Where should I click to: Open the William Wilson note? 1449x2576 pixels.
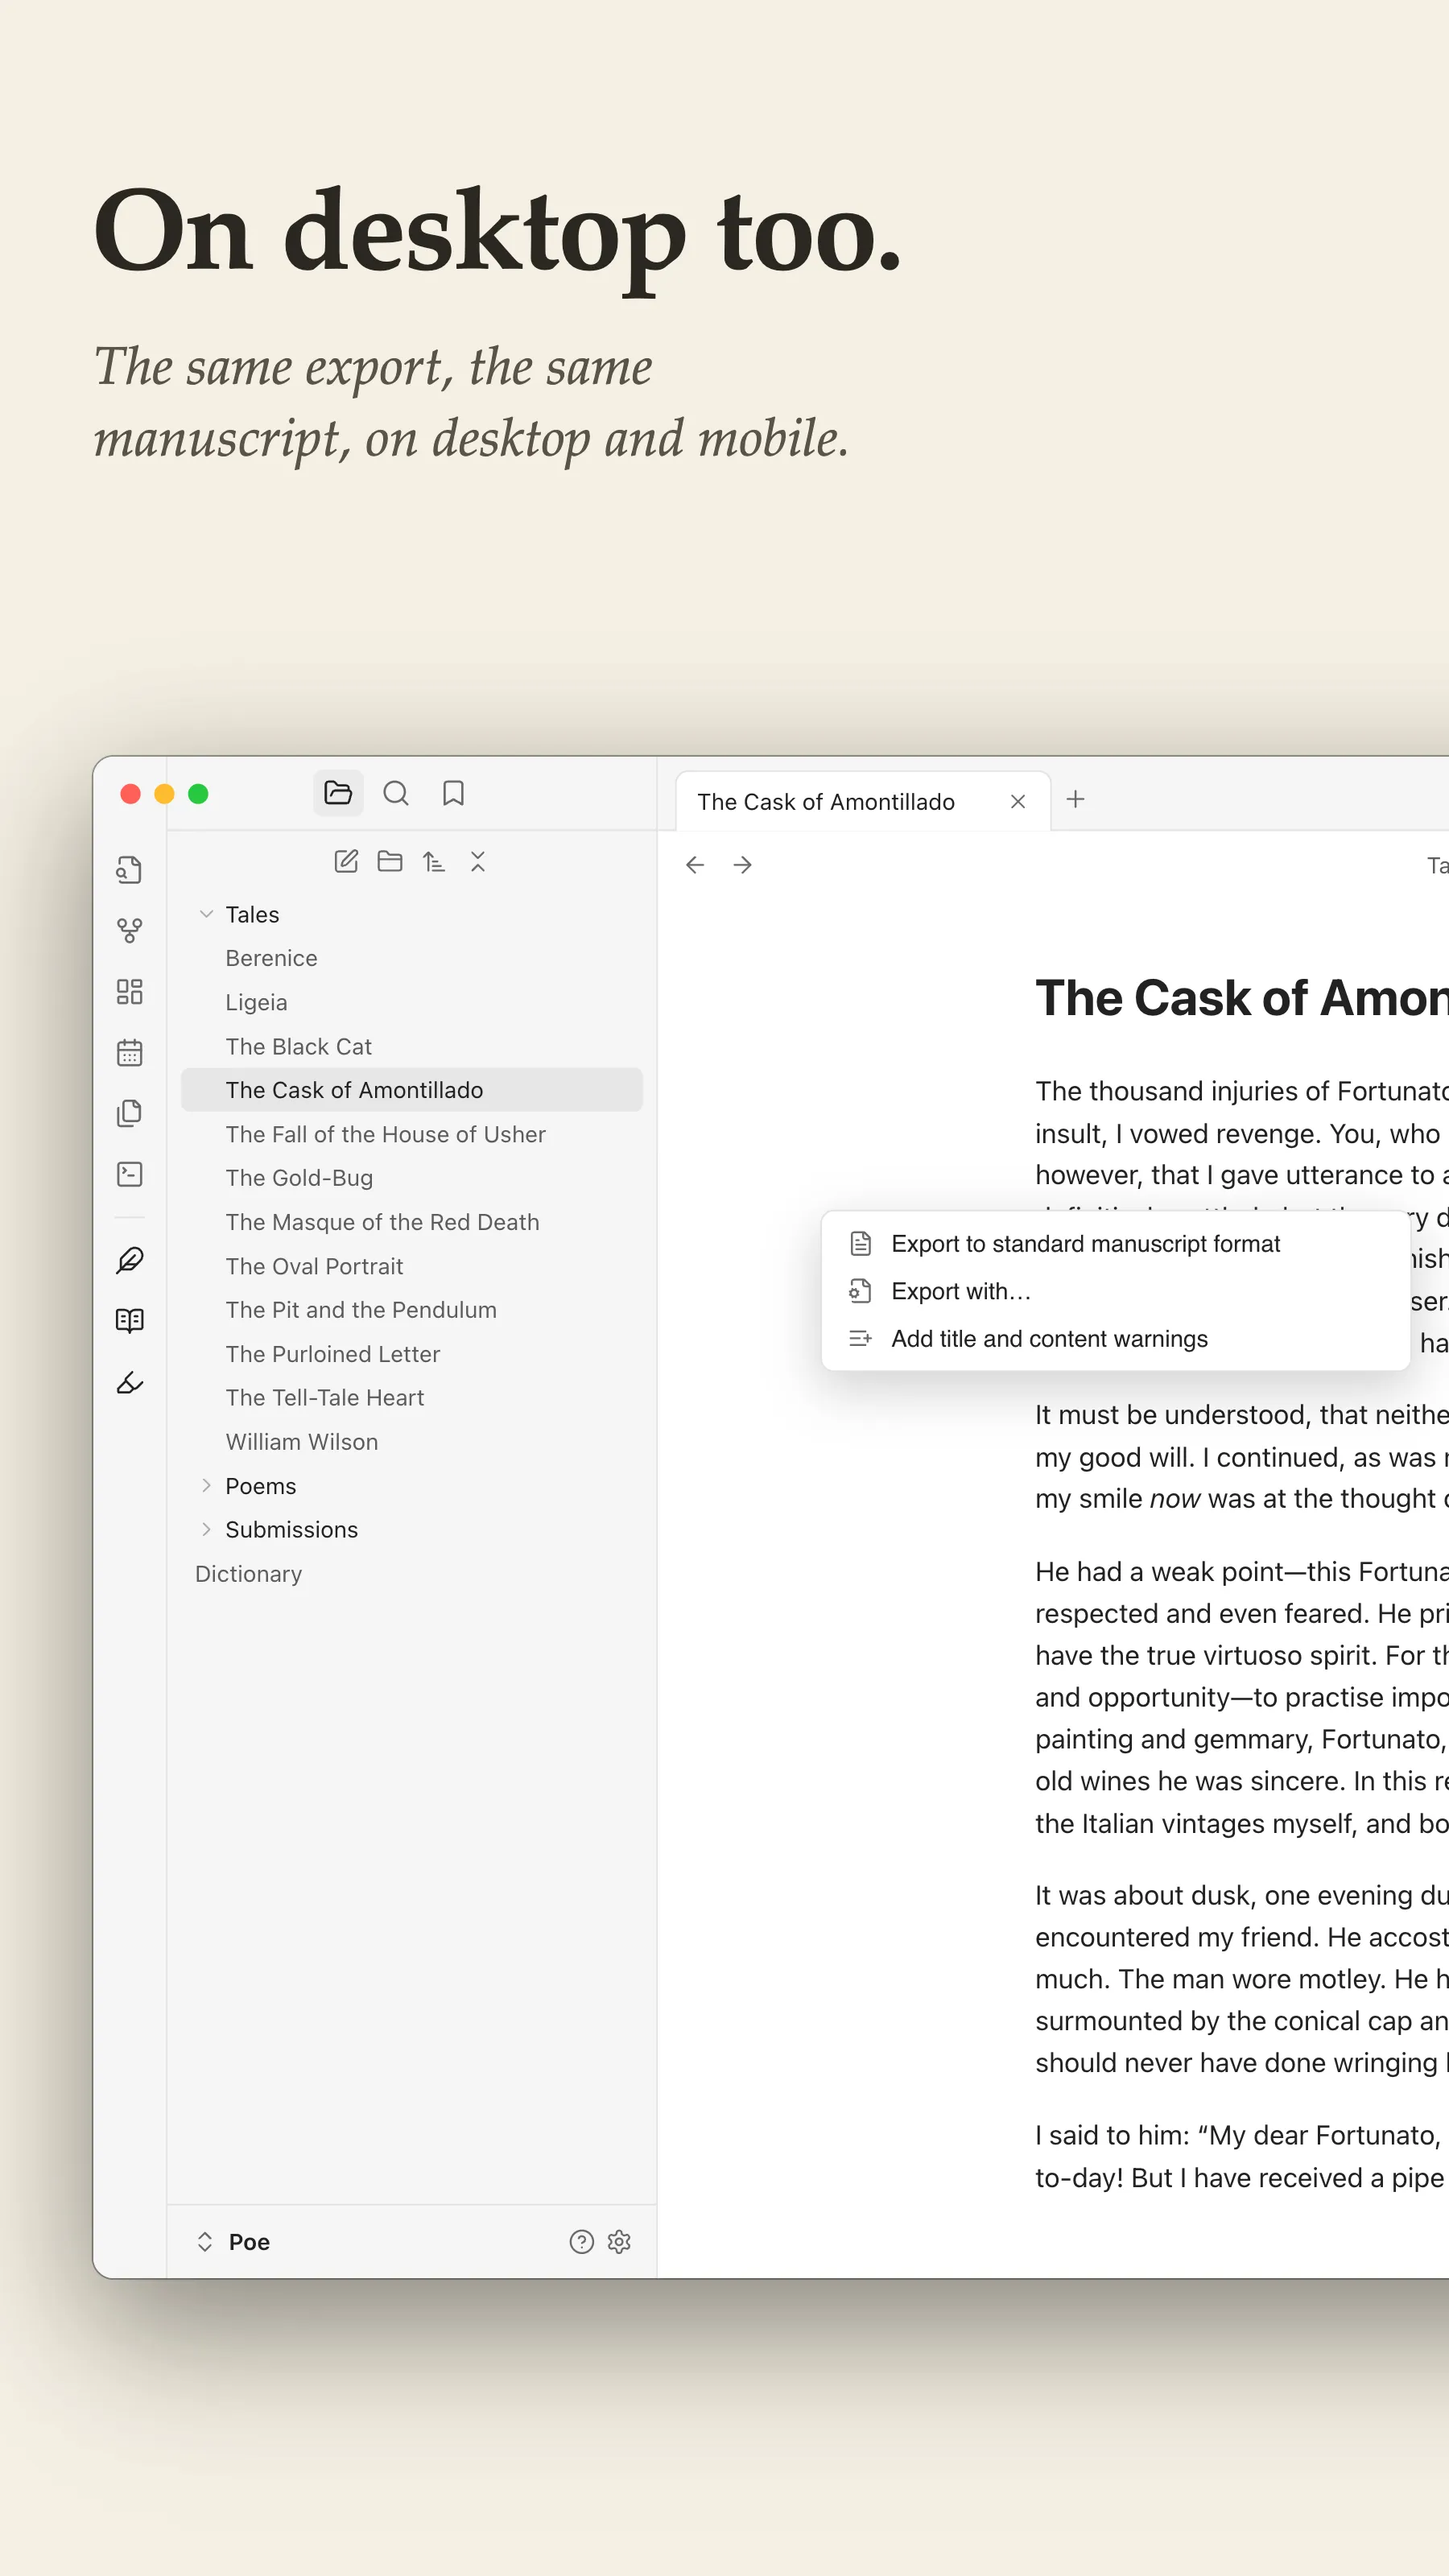(x=412, y=1441)
